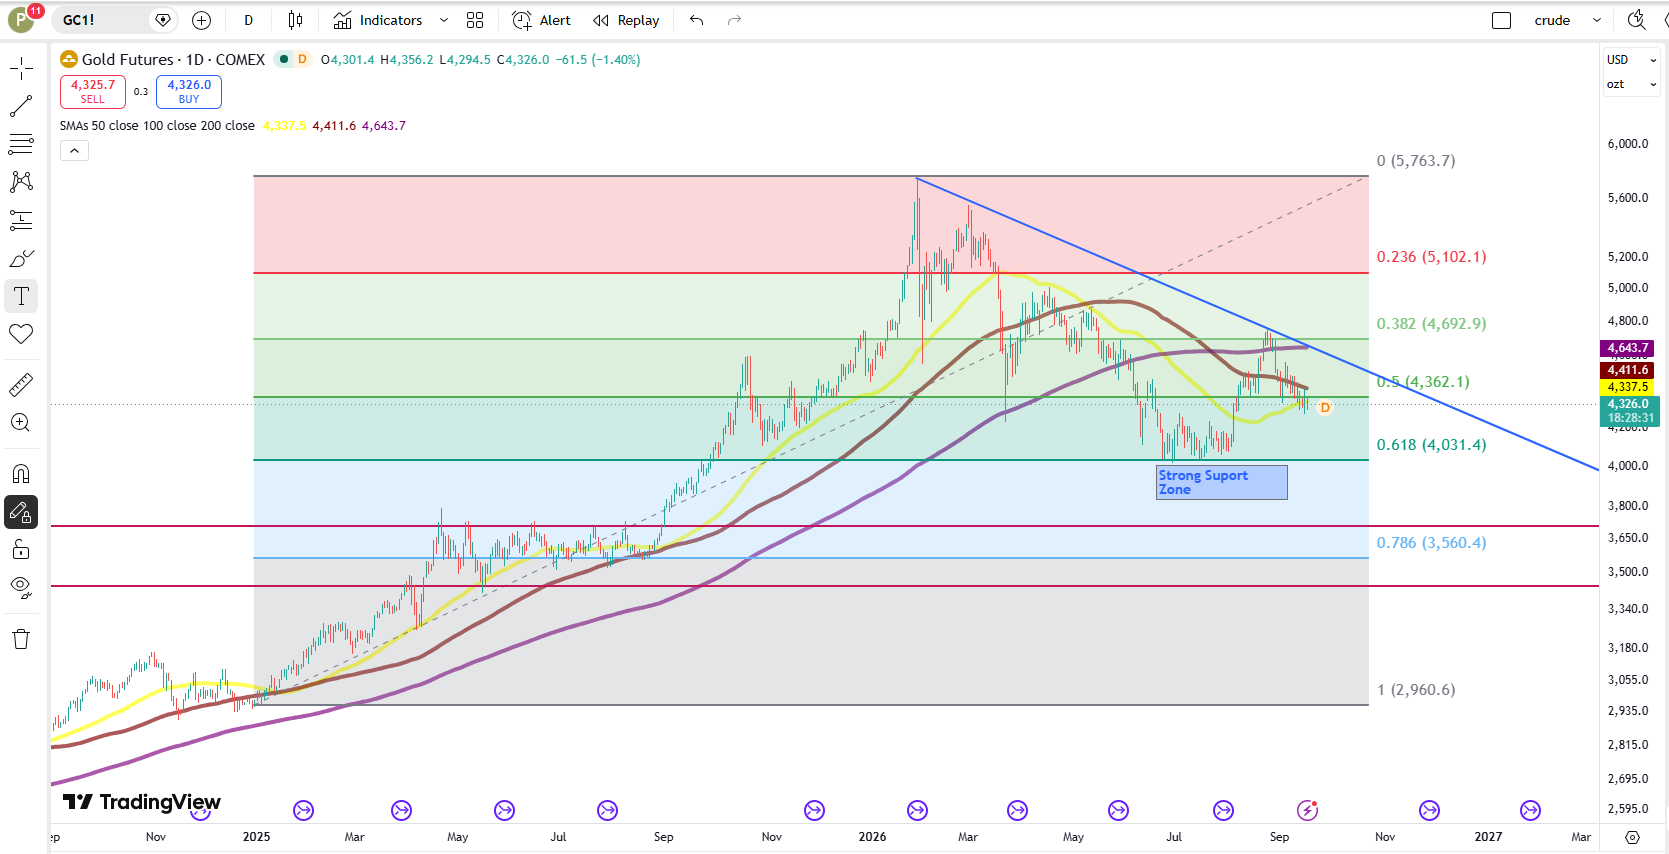Select the trend line drawing tool
The image size is (1669, 854).
(21, 106)
